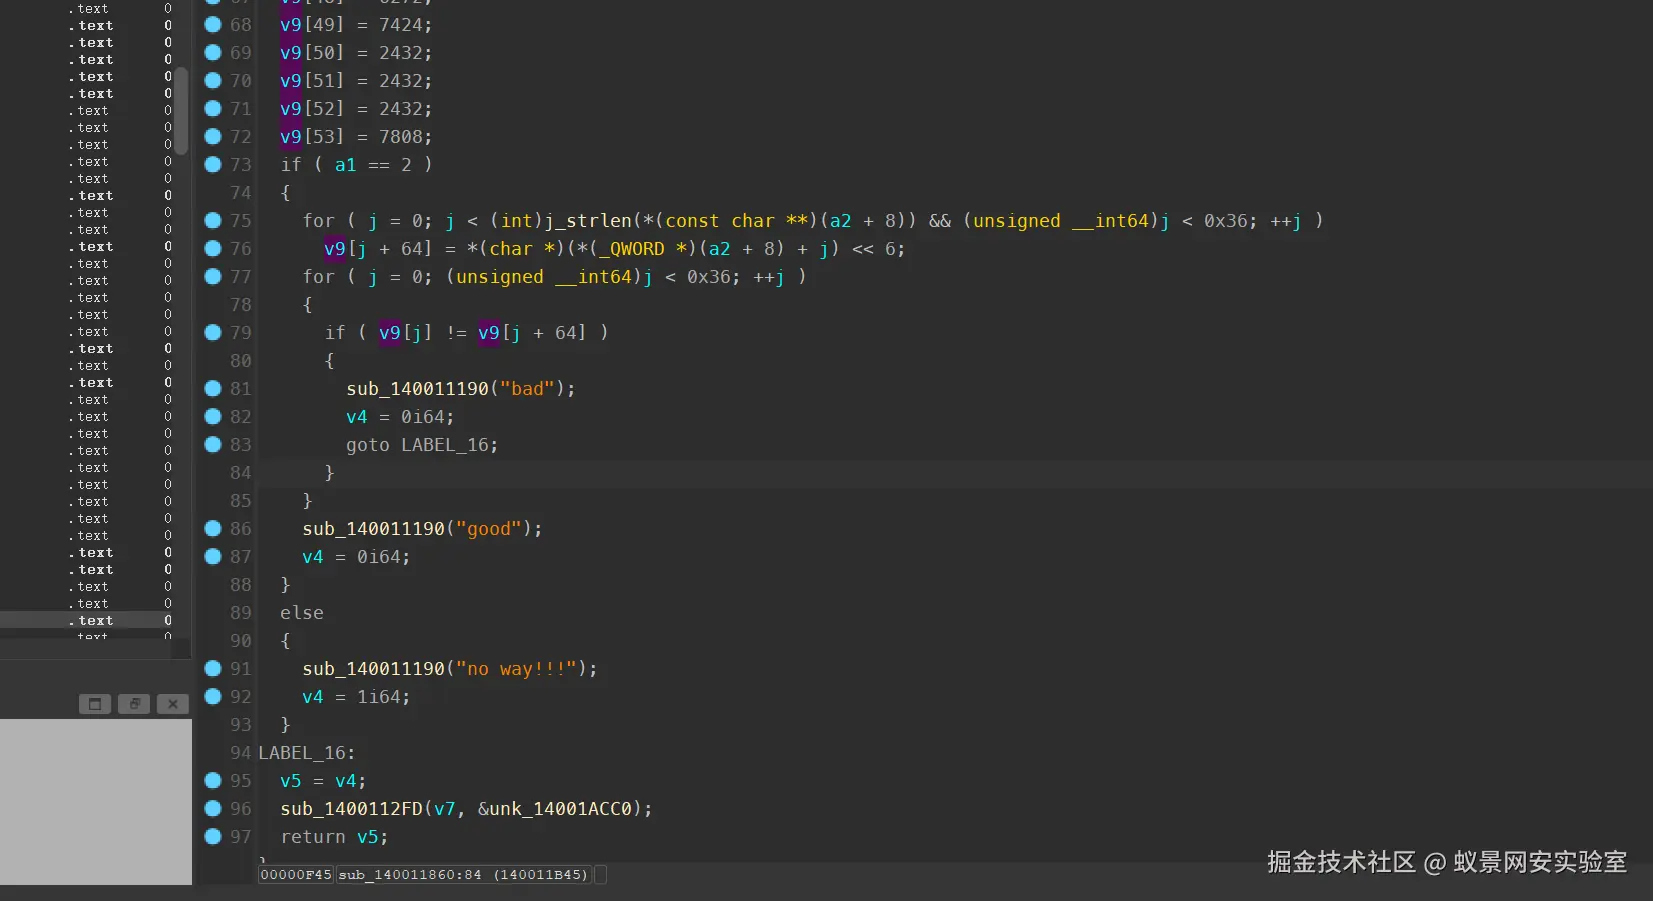
Task: Toggle breakpoint dot on line 91
Action: (213, 668)
